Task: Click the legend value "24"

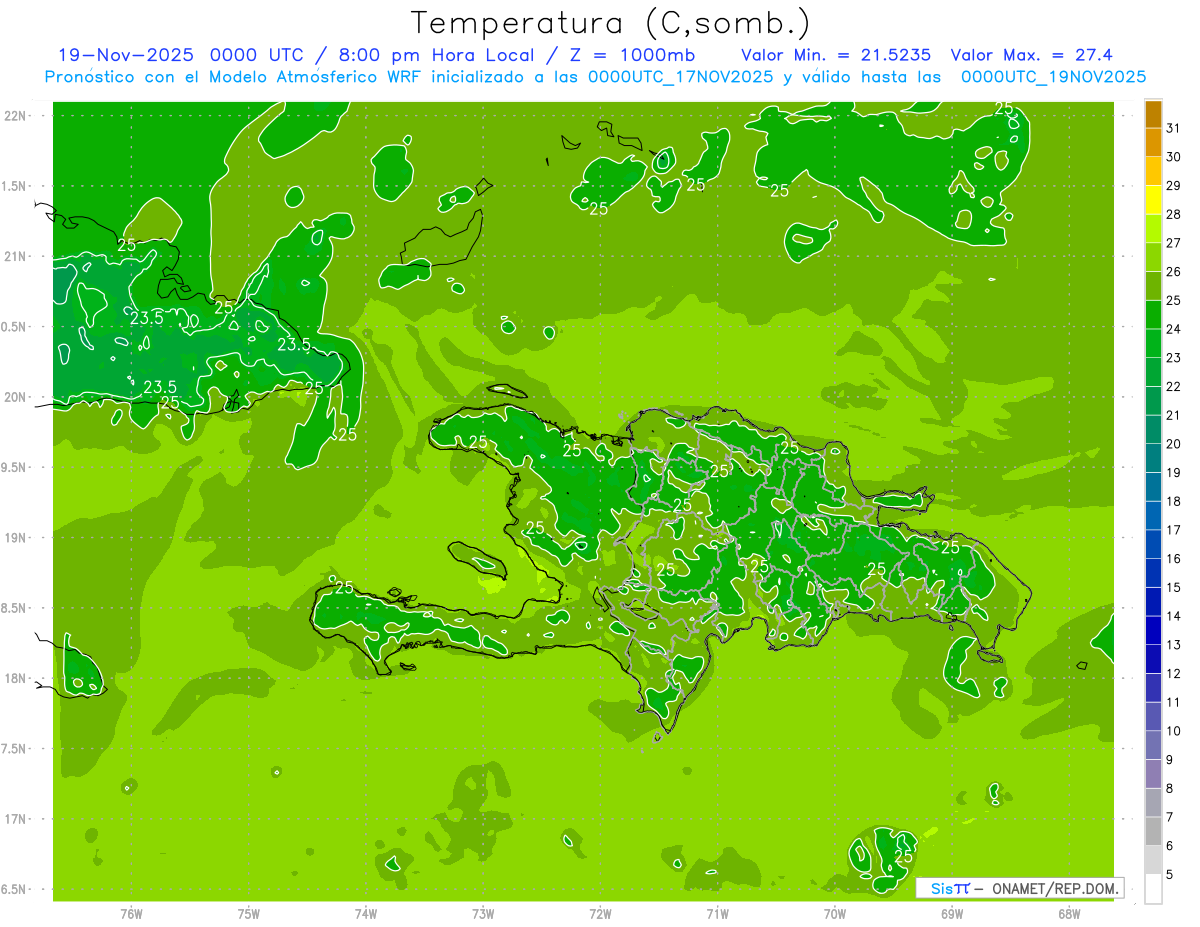Action: (1174, 329)
